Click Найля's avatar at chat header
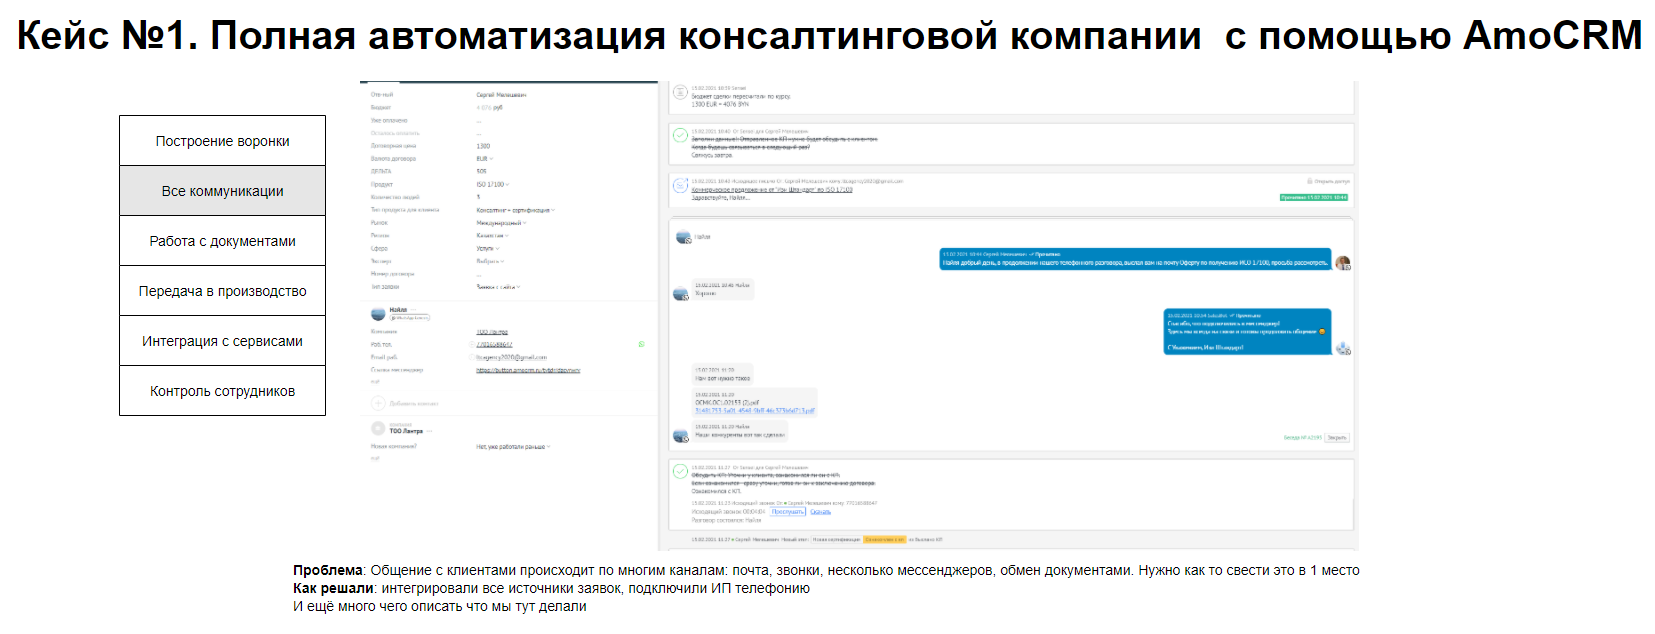1655x634 pixels. (683, 237)
